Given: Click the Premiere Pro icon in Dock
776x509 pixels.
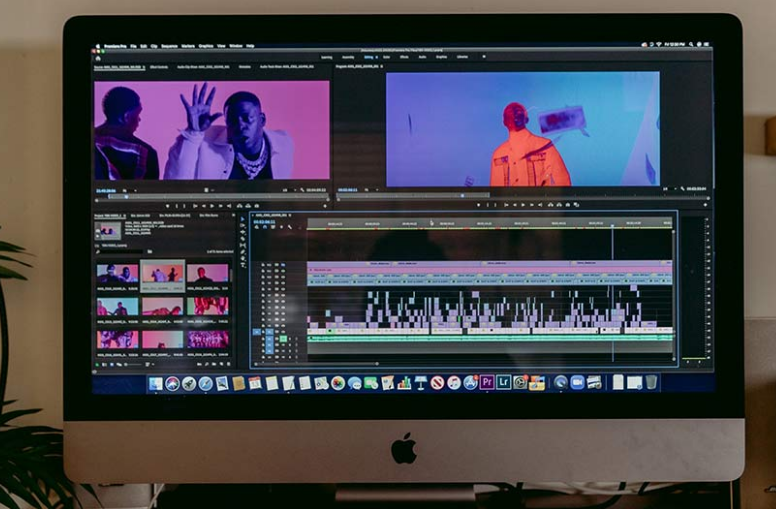Looking at the screenshot, I should 487,382.
